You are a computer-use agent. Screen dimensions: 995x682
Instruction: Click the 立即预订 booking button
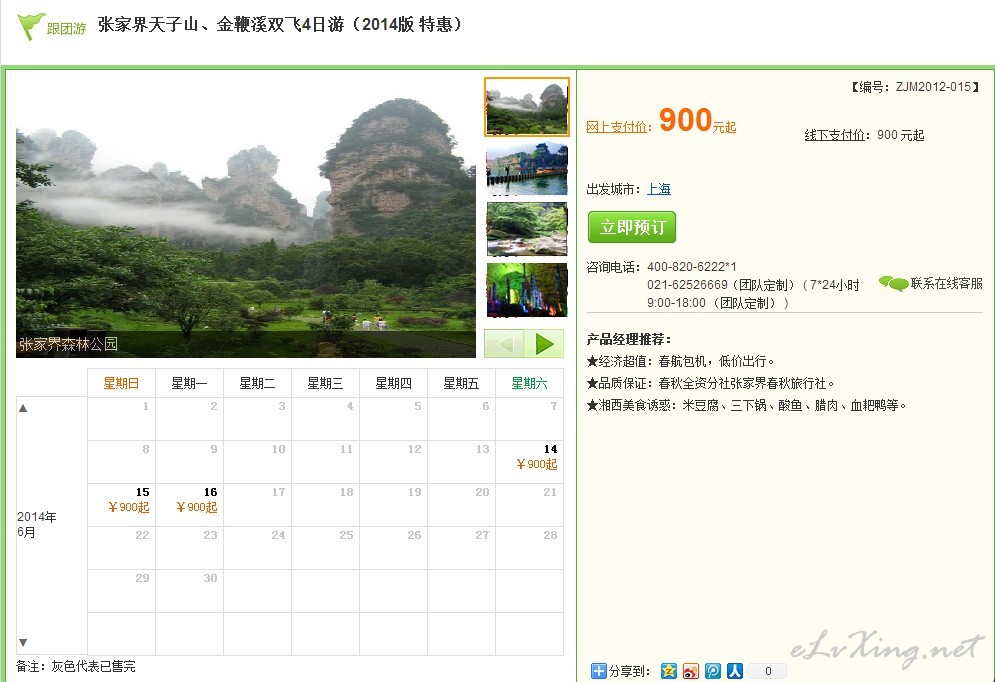click(632, 227)
